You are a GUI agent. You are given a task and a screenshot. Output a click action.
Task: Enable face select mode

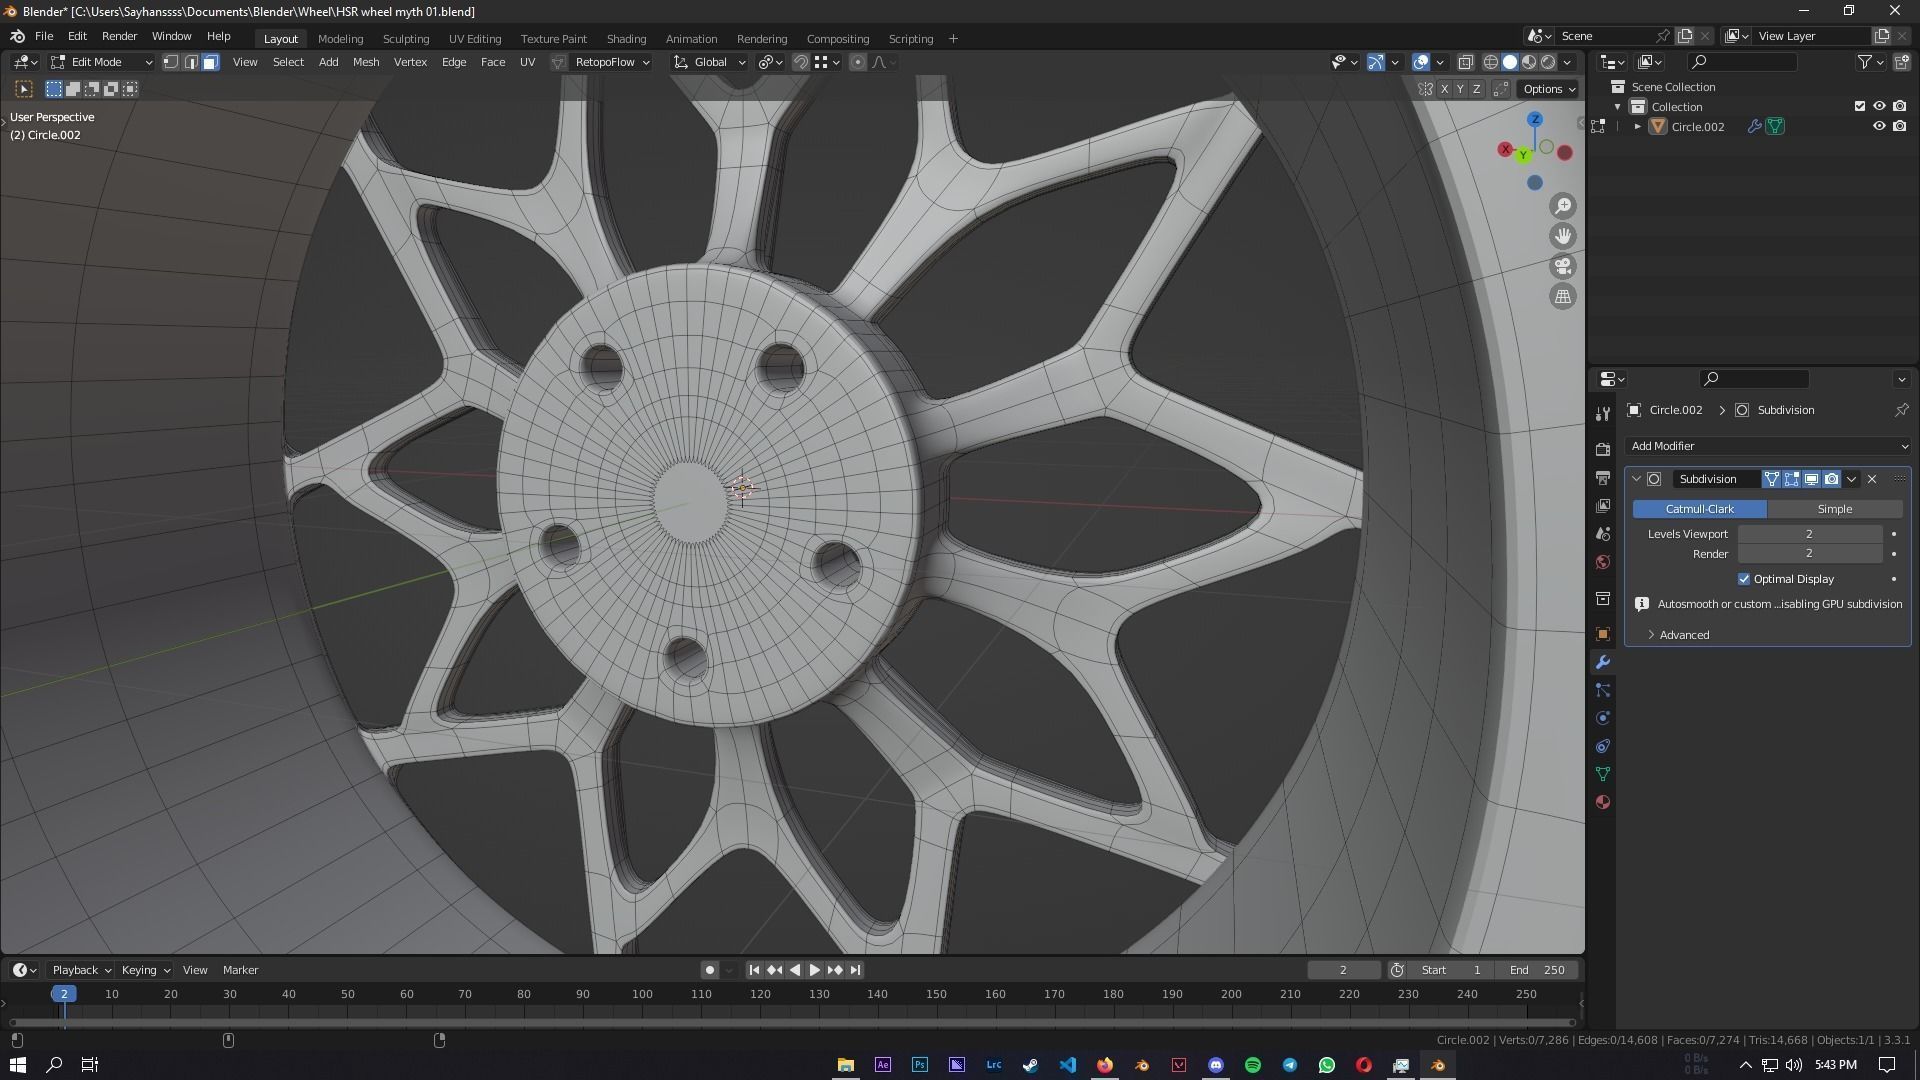tap(210, 62)
